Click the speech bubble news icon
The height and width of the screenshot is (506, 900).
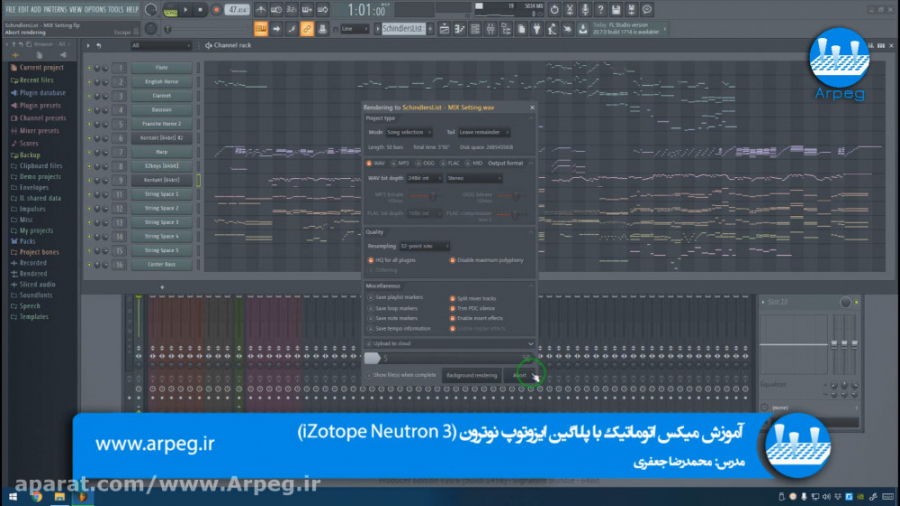point(647,10)
